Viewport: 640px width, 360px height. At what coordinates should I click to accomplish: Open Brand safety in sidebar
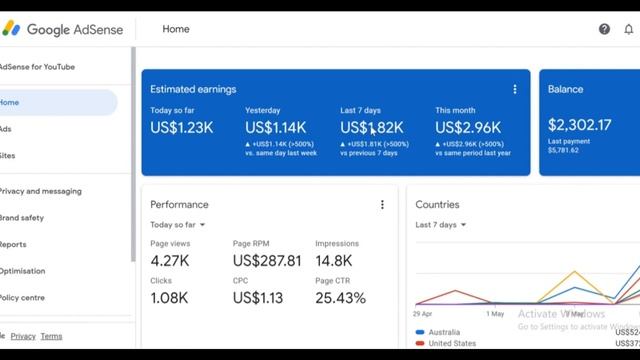(x=22, y=218)
